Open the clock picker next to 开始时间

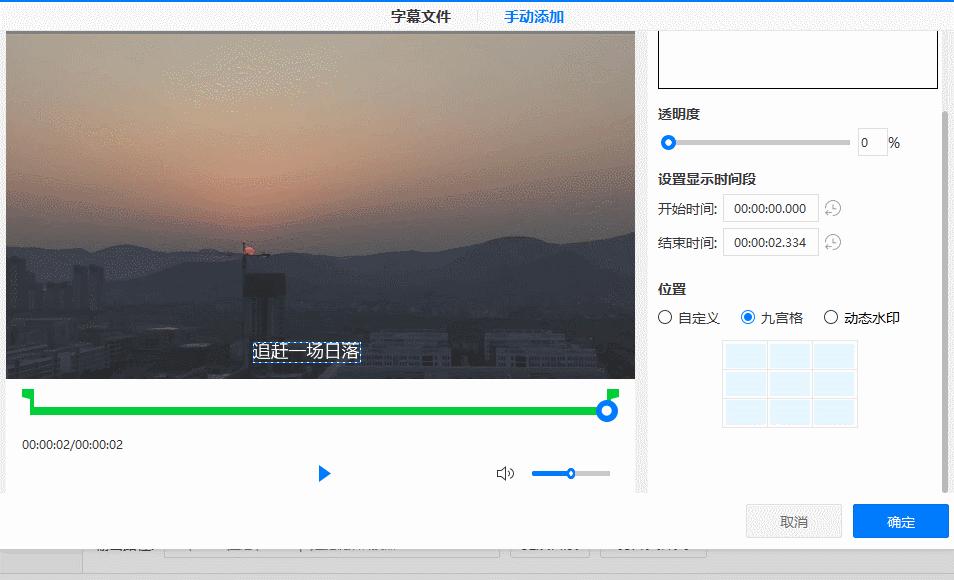[x=834, y=208]
